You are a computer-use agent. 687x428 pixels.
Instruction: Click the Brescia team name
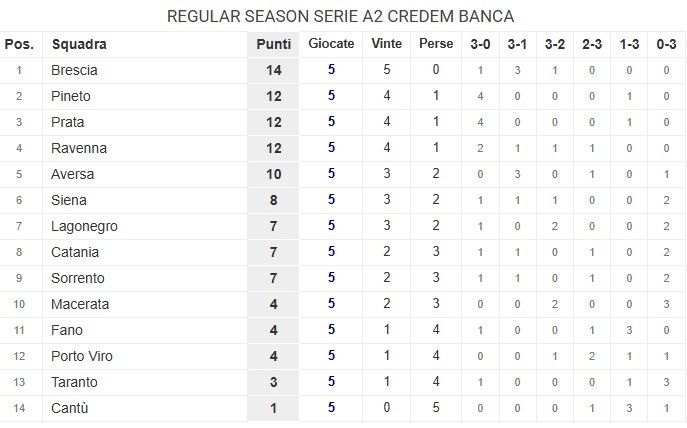click(75, 70)
